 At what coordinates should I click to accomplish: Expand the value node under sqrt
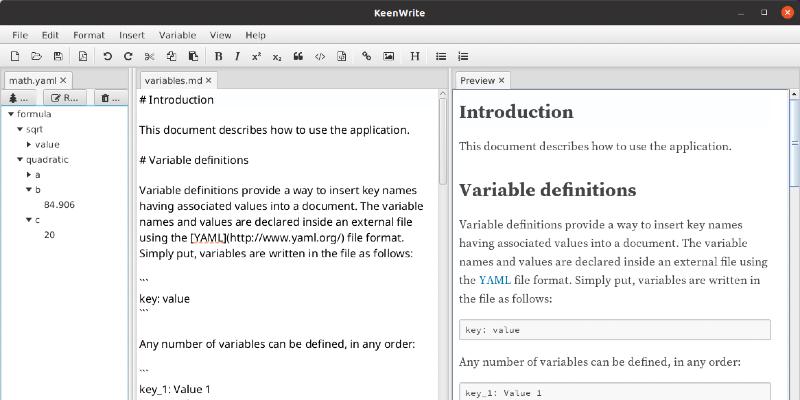point(30,144)
